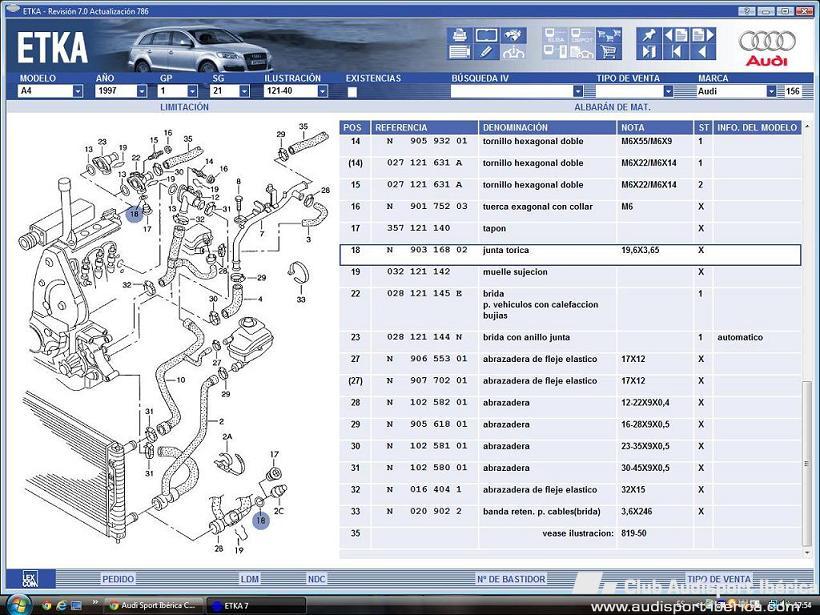Launch Internet Explorer from quick launch
820x615 pixels.
pyautogui.click(x=61, y=606)
